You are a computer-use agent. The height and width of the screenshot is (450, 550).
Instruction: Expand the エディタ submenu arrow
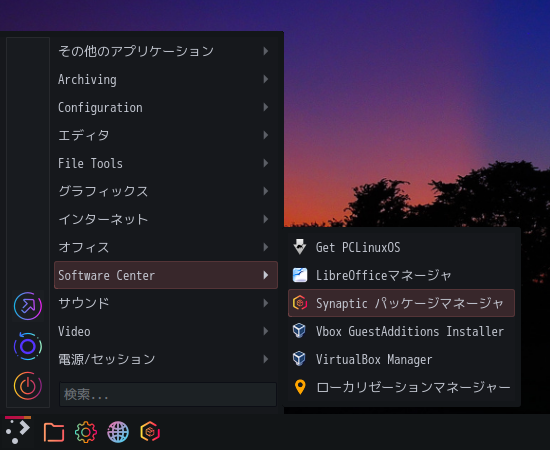266,135
